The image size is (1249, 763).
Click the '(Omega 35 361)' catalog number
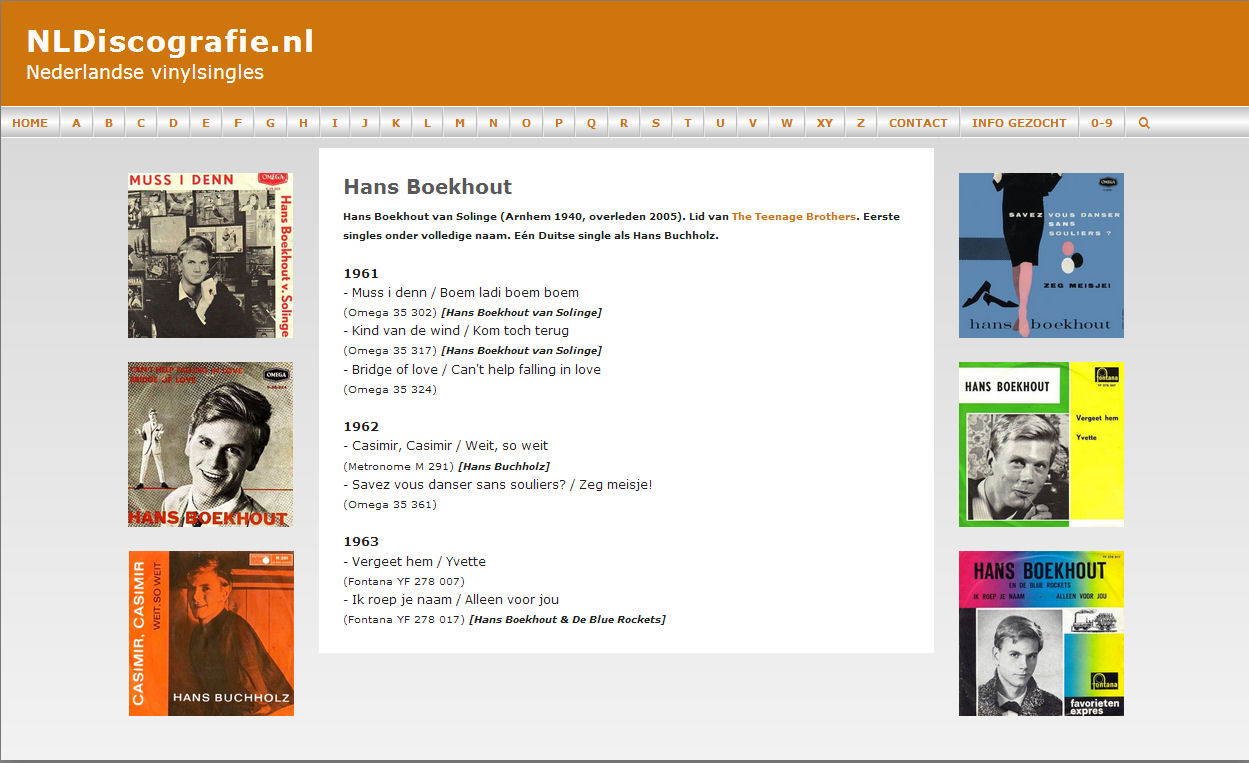(390, 505)
